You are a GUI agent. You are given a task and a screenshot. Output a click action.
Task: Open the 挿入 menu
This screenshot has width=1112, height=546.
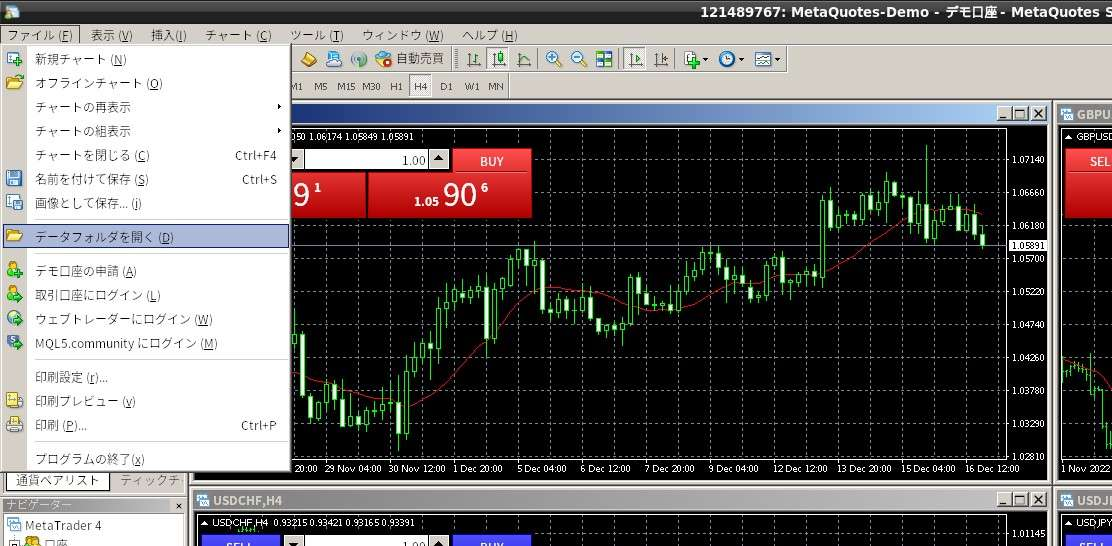pyautogui.click(x=169, y=35)
